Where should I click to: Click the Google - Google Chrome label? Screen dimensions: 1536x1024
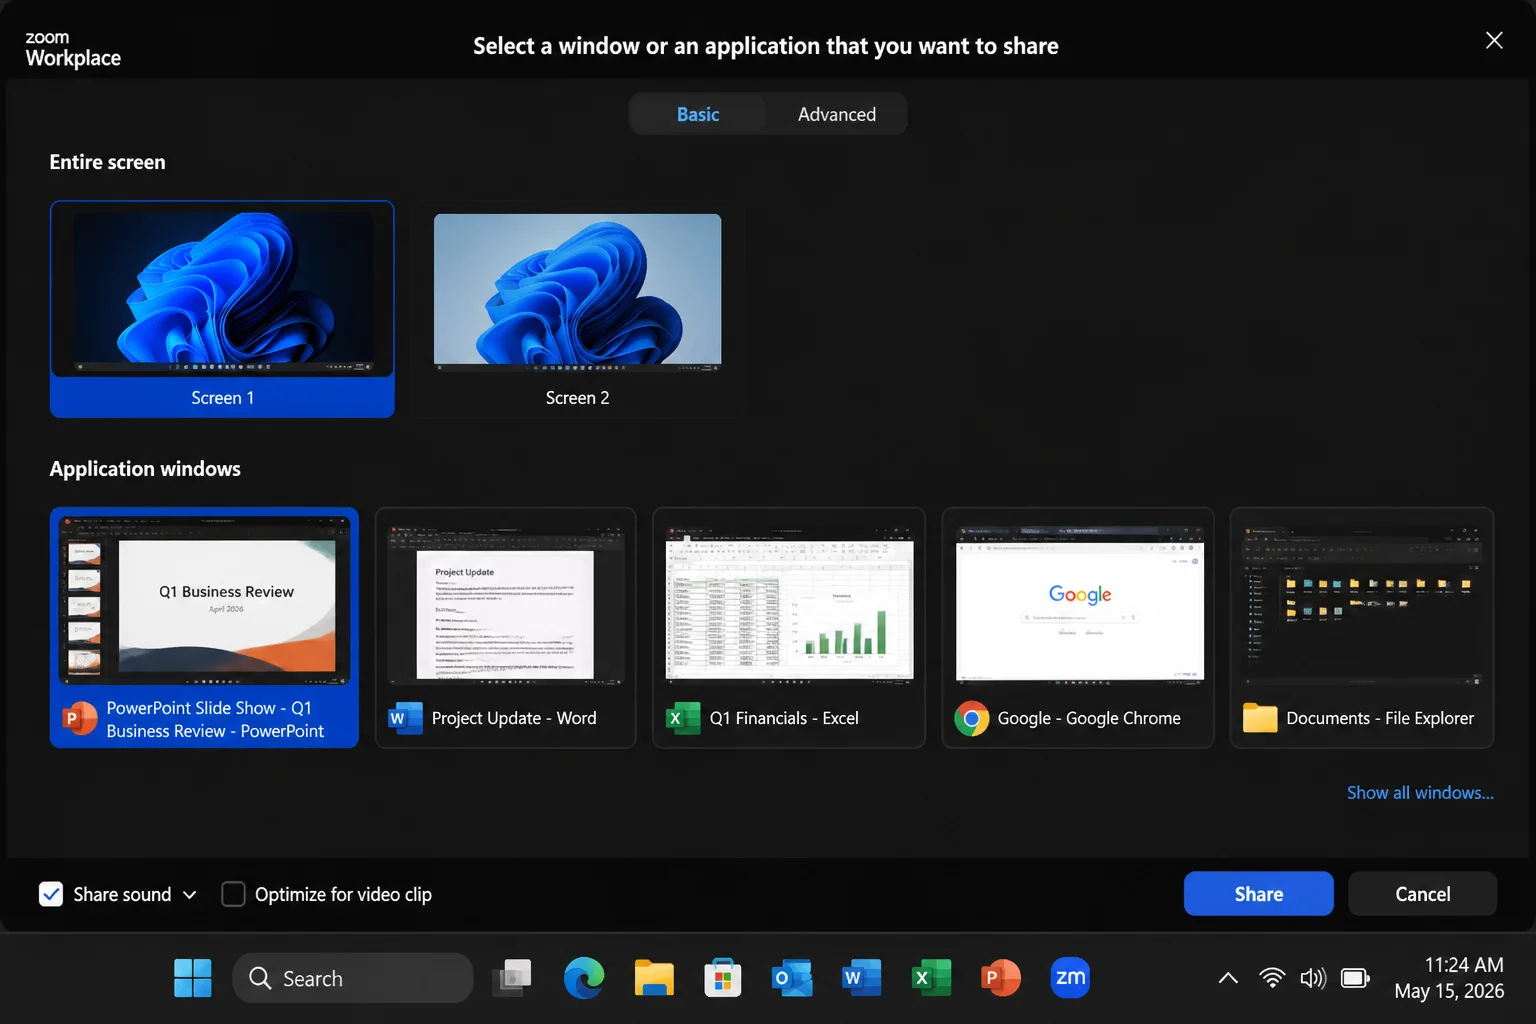click(x=1089, y=718)
